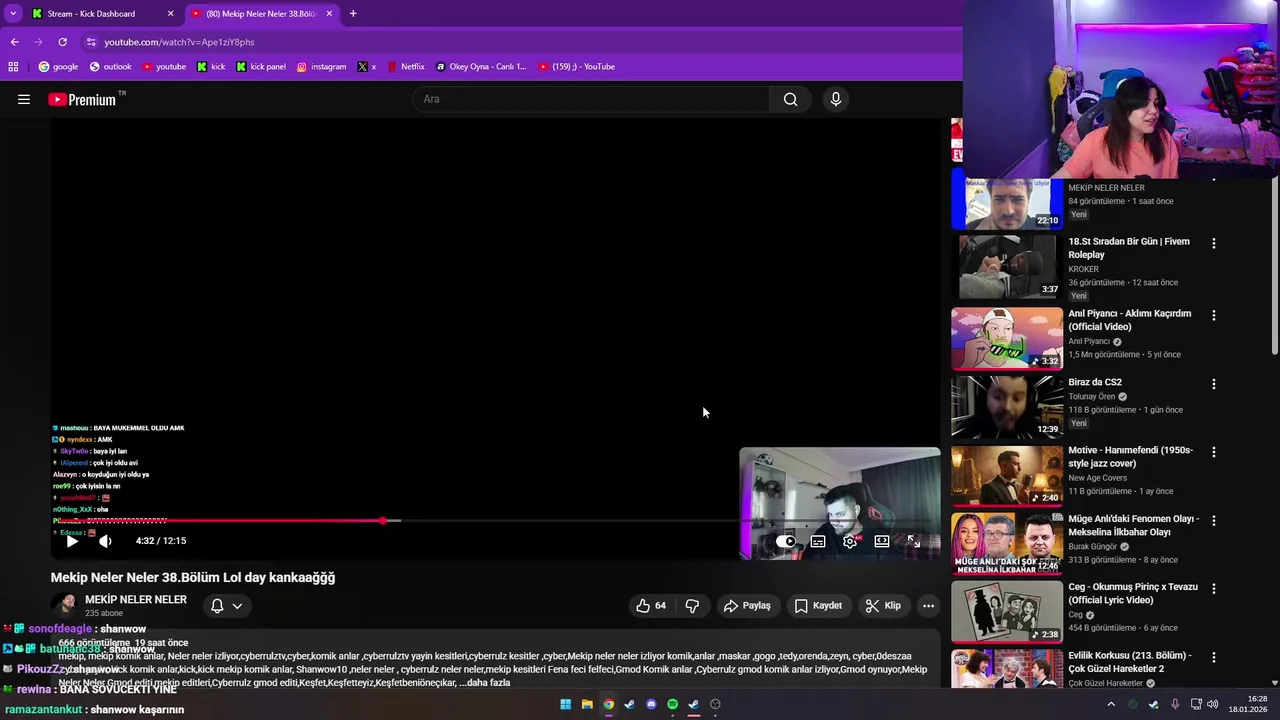This screenshot has height=720, width=1280.
Task: Go back in browser
Action: pyautogui.click(x=14, y=42)
